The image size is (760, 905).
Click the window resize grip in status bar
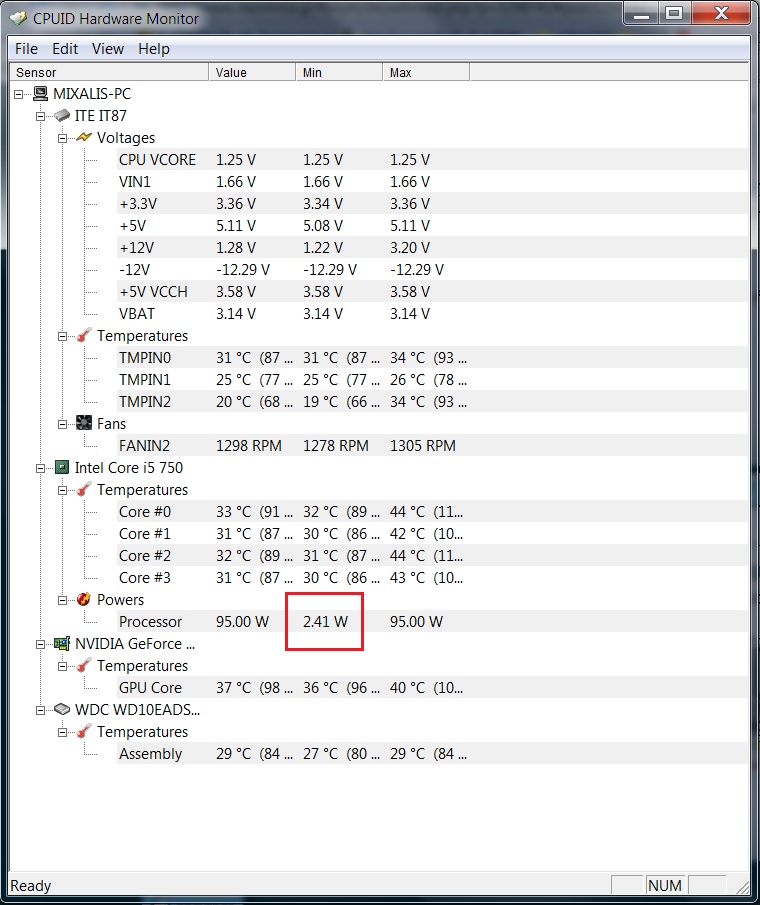(x=742, y=887)
